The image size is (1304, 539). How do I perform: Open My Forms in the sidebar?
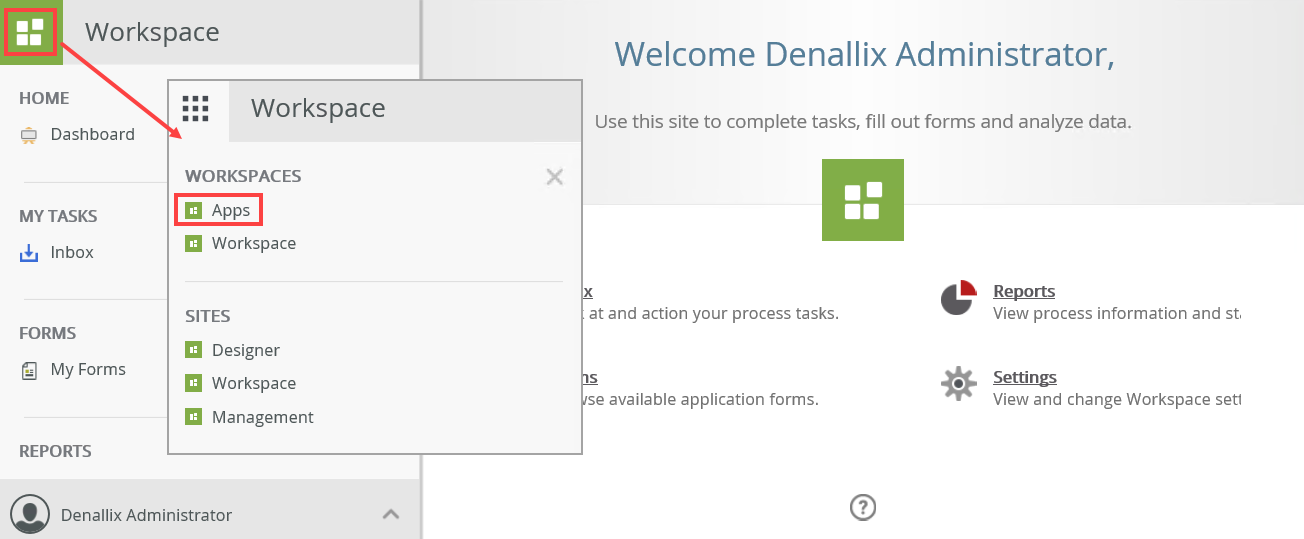(88, 369)
